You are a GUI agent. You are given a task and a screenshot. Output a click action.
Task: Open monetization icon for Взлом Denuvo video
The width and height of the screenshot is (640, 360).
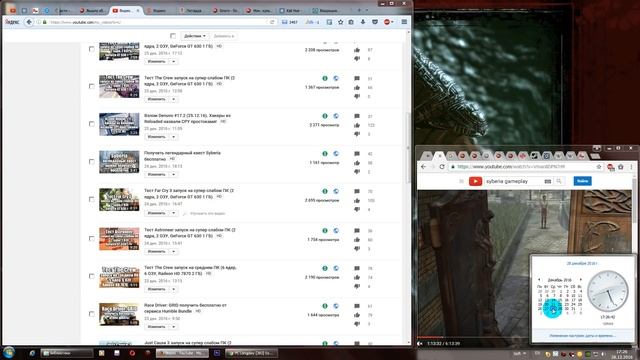tap(325, 116)
